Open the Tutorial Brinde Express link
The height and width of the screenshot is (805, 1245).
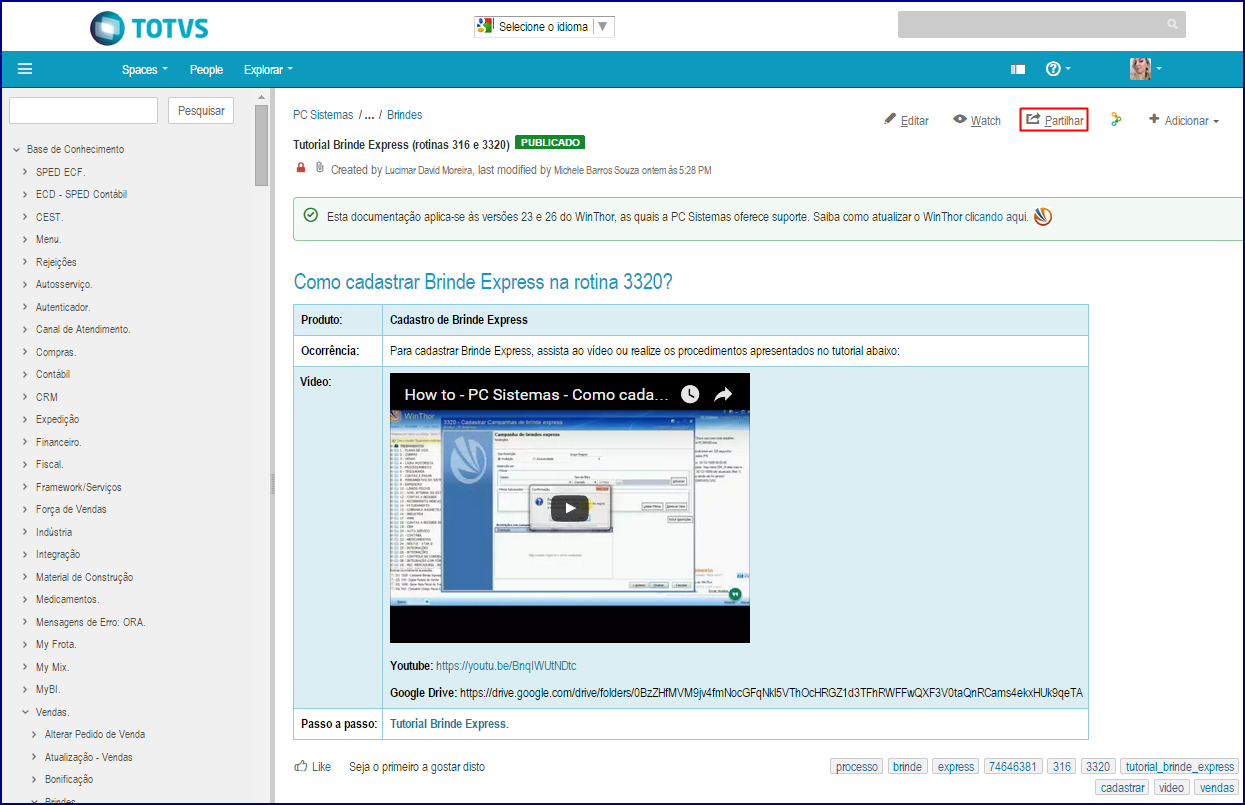(448, 723)
